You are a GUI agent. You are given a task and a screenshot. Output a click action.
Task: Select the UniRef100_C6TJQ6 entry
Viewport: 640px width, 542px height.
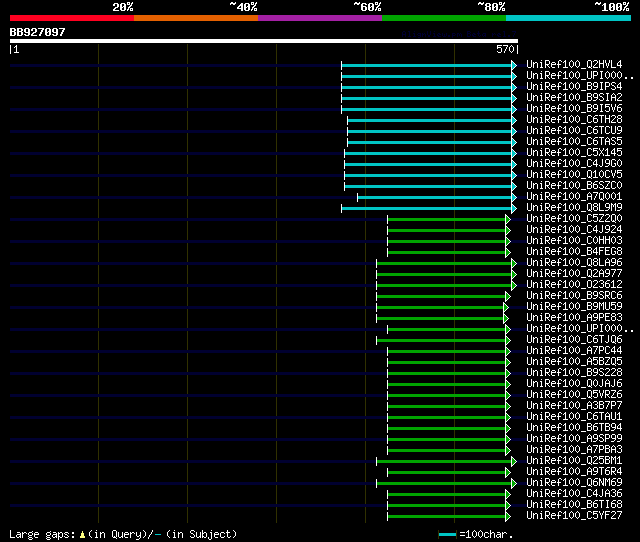click(x=574, y=340)
